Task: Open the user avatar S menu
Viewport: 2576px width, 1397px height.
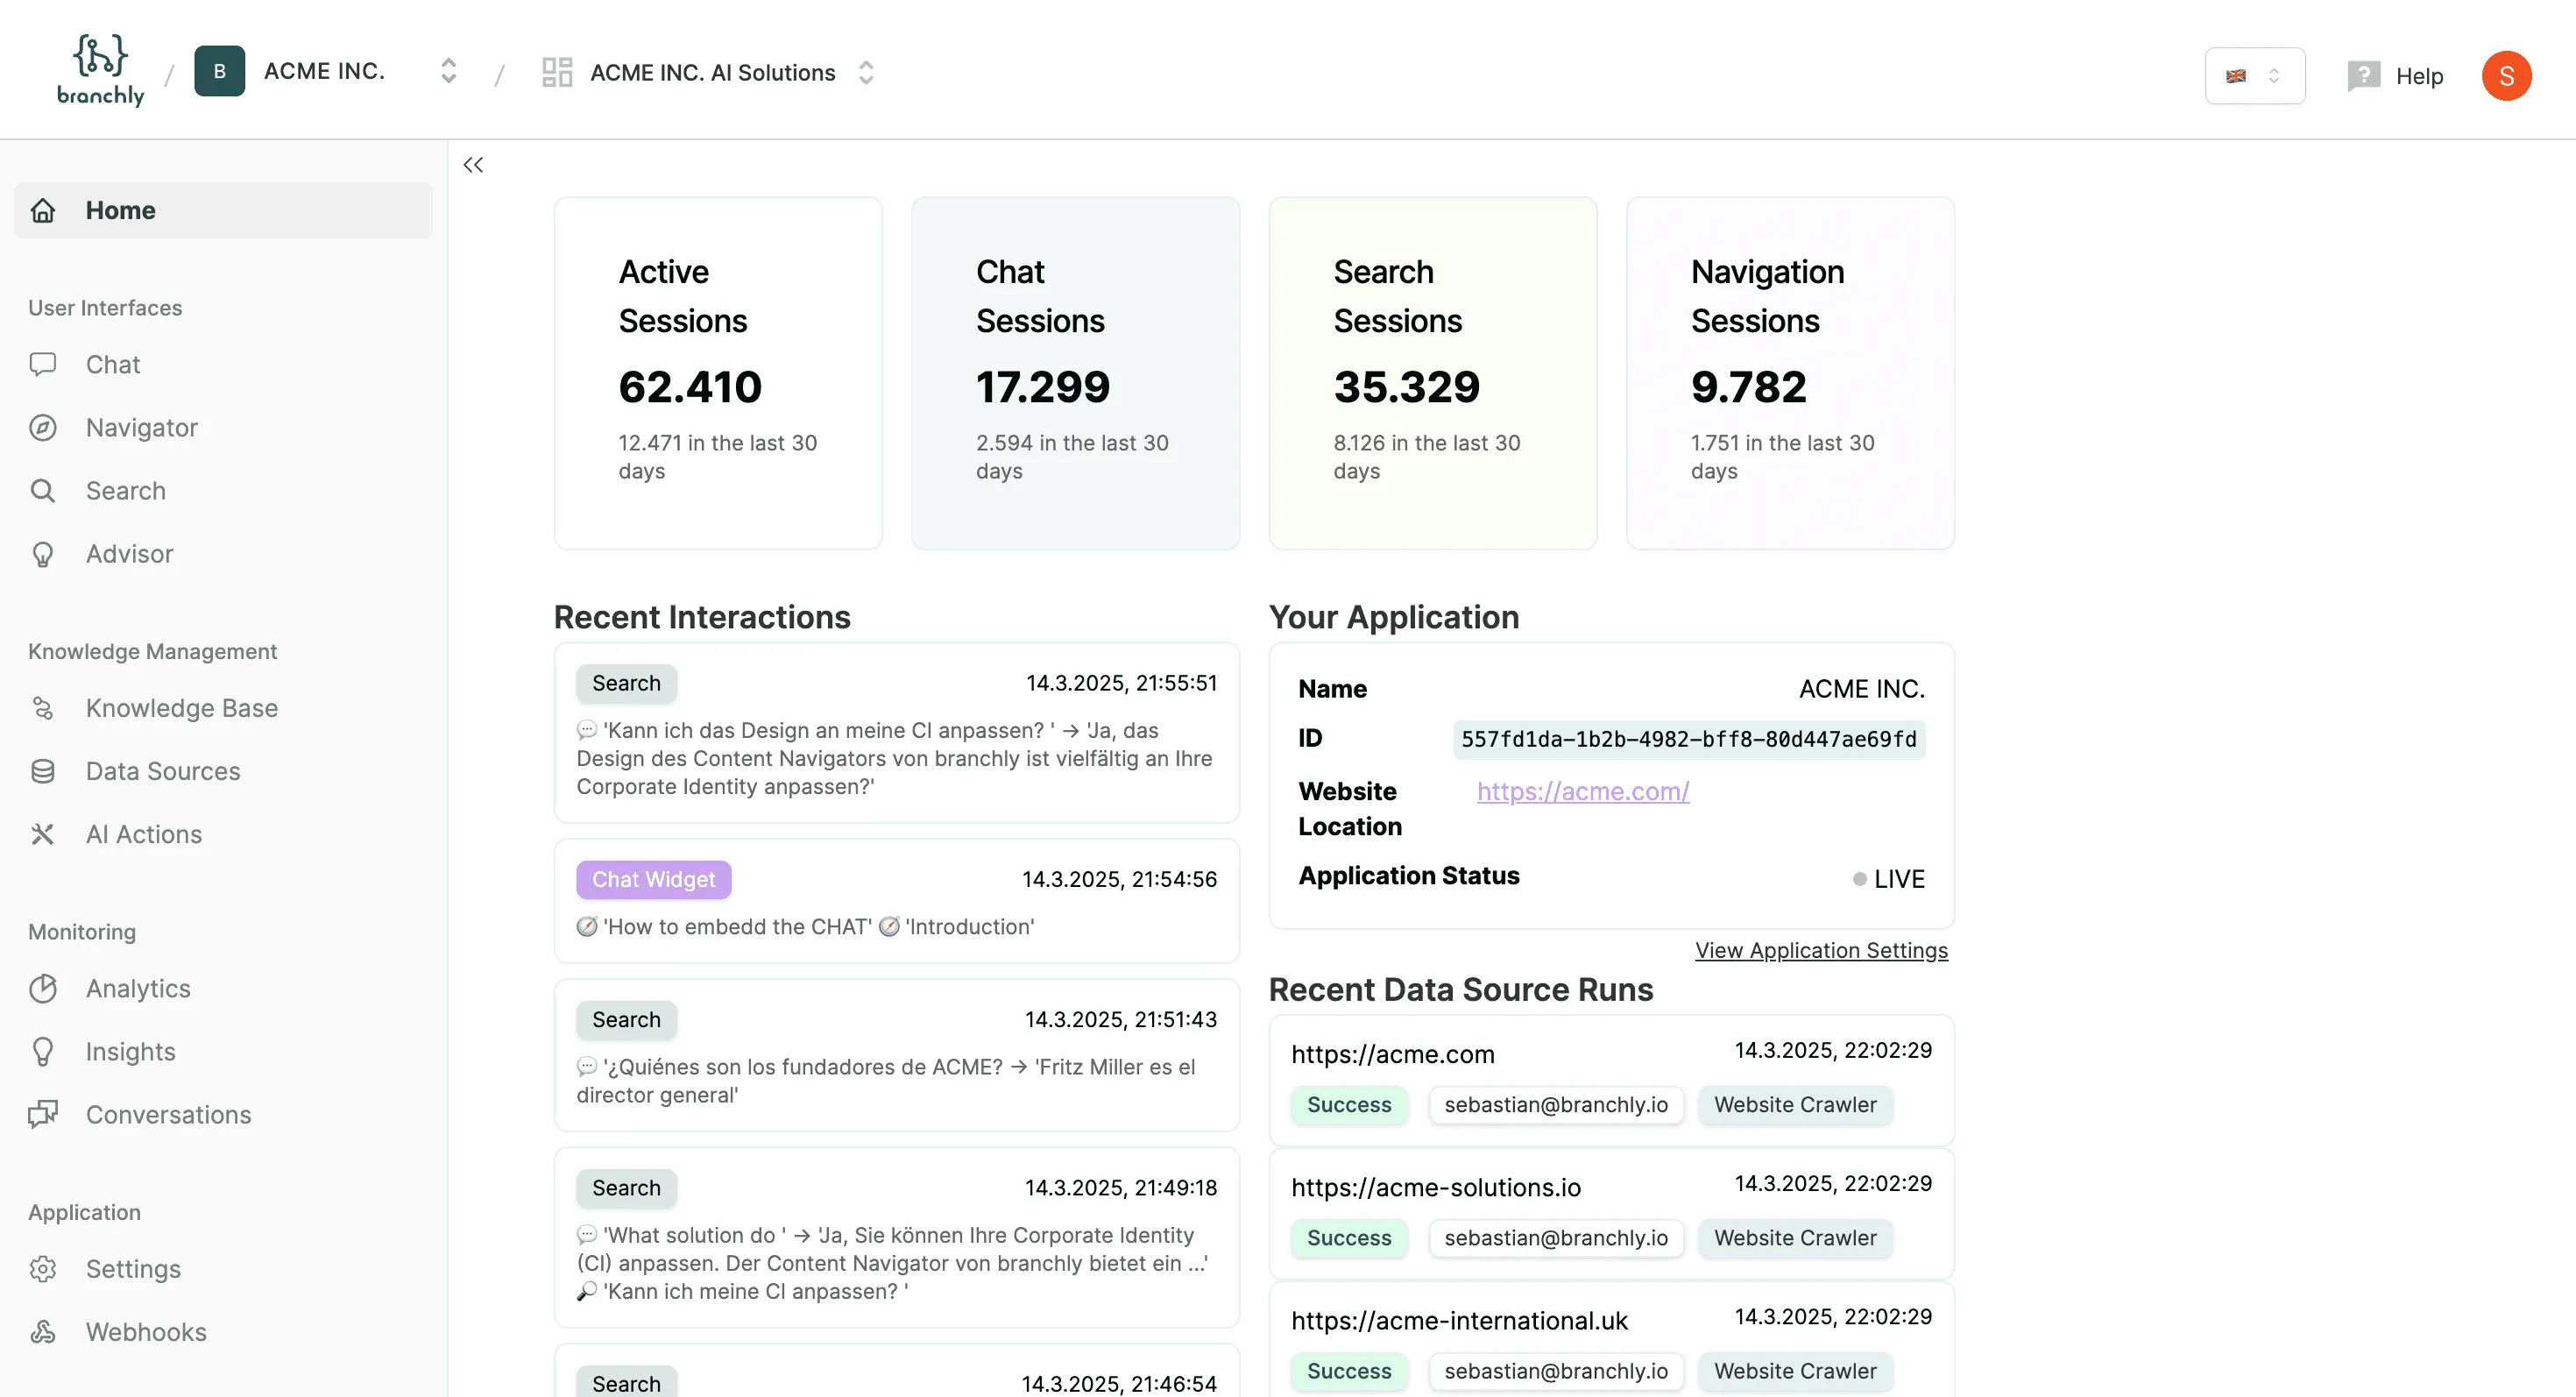Action: pyautogui.click(x=2506, y=76)
